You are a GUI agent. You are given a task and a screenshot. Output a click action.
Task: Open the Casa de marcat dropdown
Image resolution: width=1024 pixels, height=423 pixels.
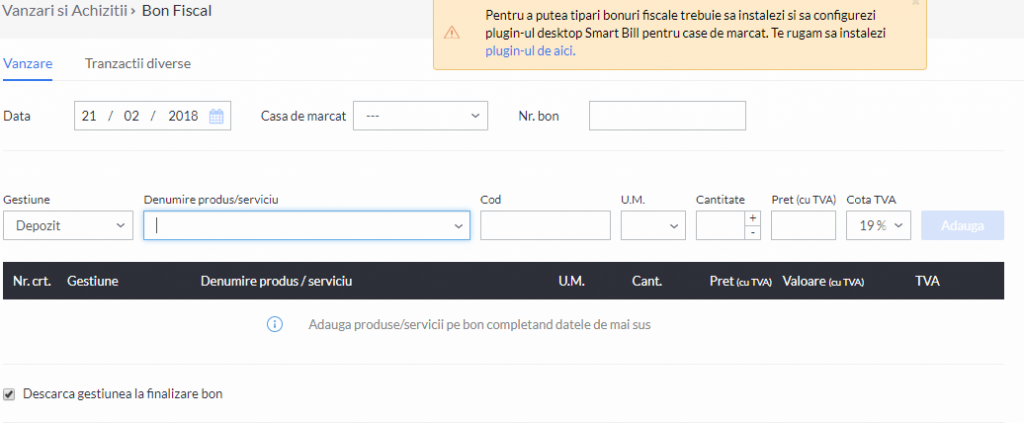pos(421,116)
